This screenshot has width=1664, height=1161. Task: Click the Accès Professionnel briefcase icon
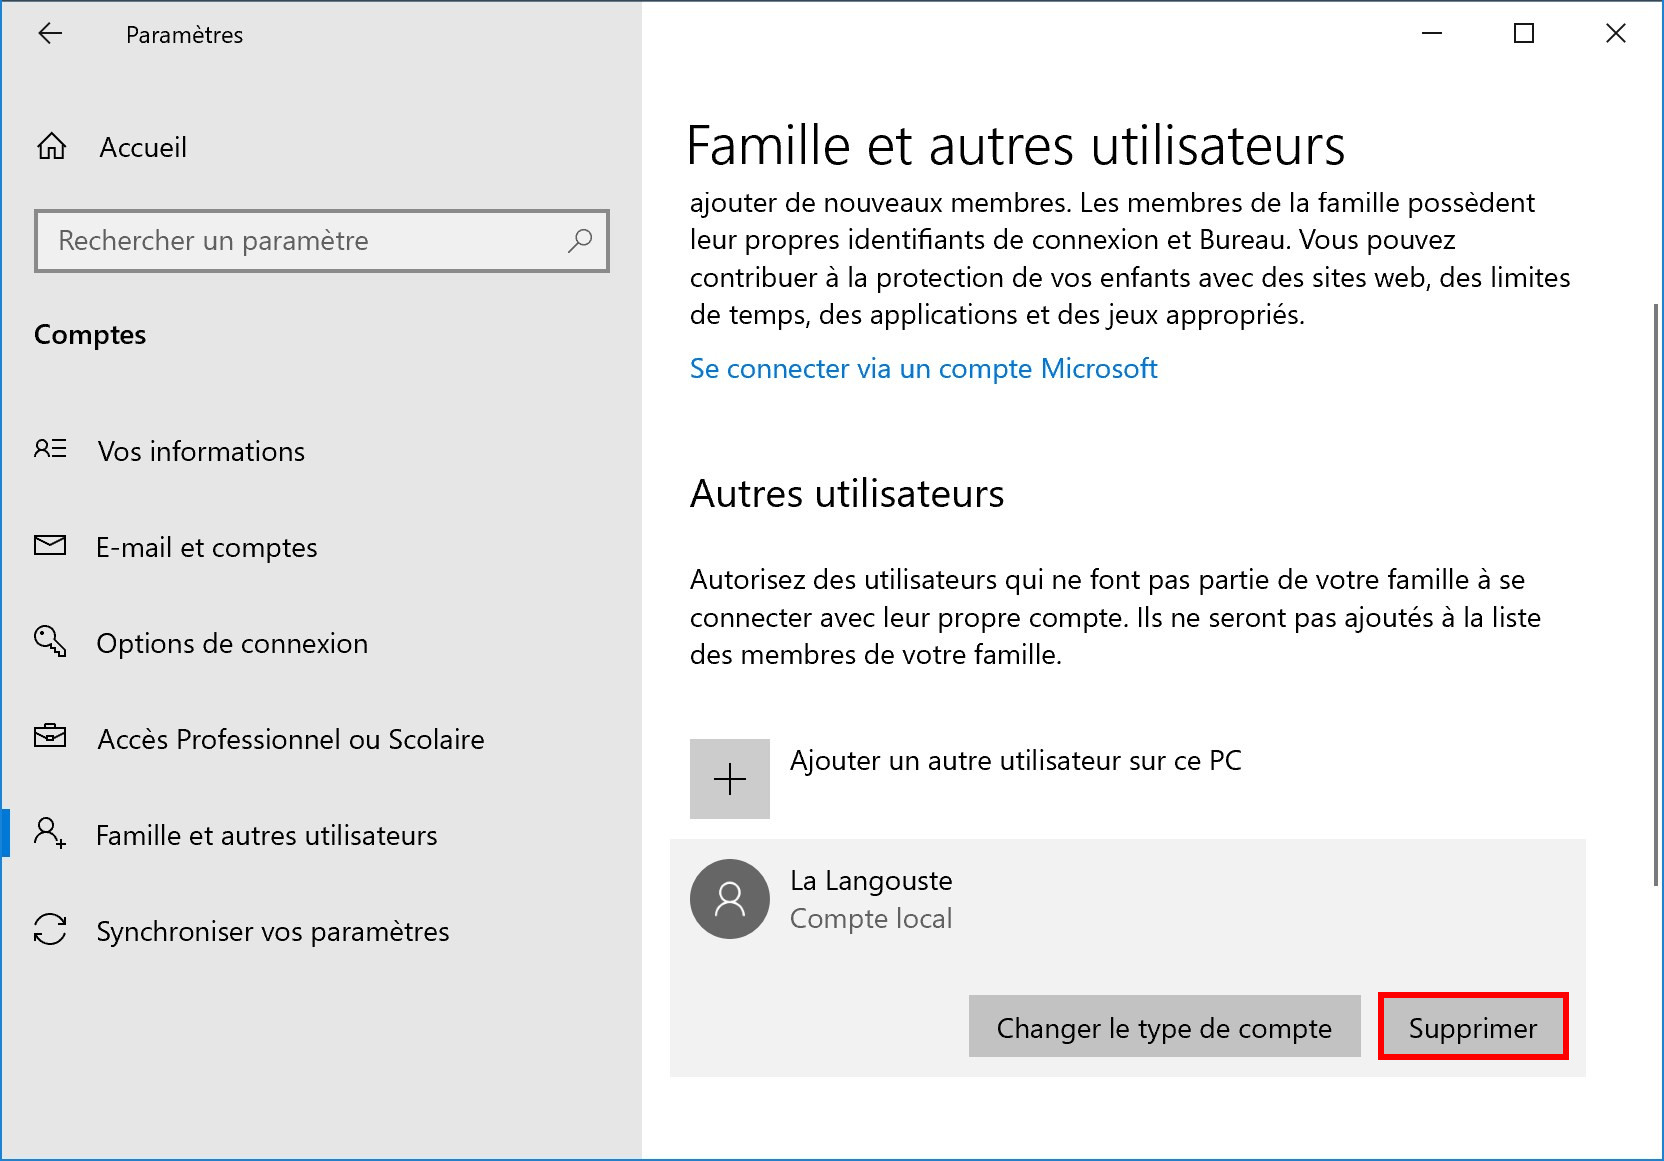tap(50, 737)
